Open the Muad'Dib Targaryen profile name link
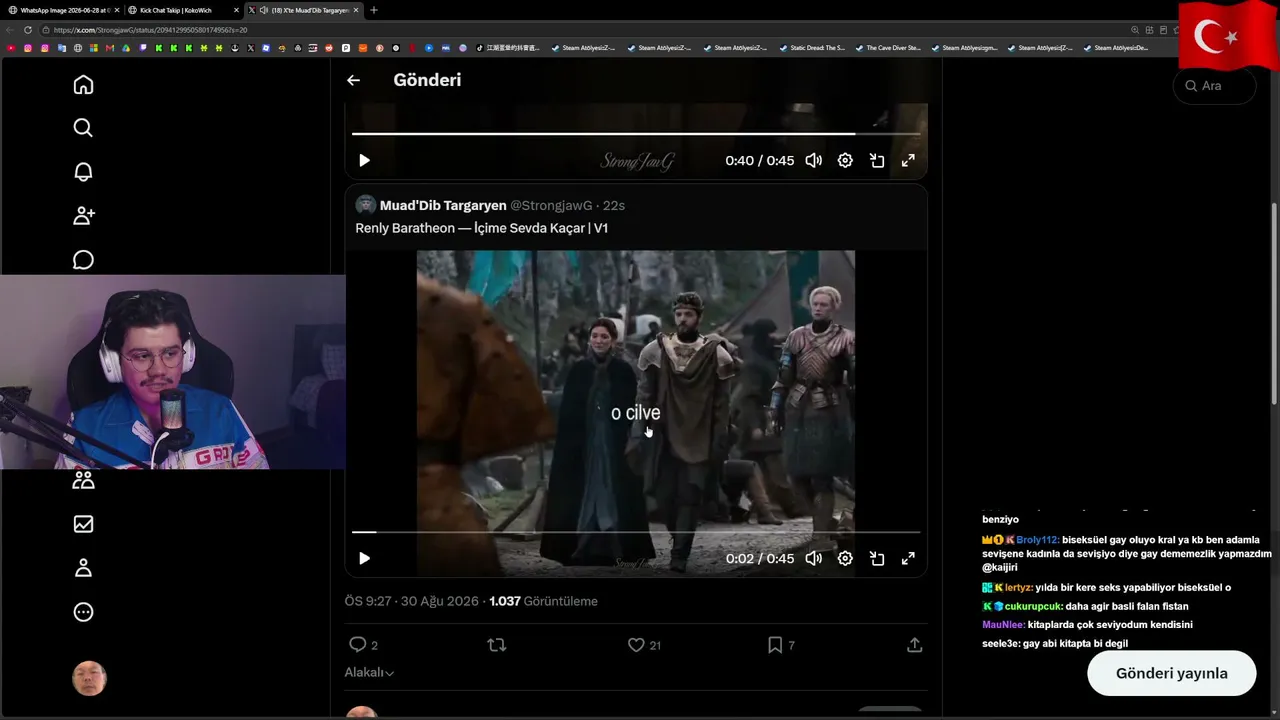The height and width of the screenshot is (720, 1280). (443, 205)
